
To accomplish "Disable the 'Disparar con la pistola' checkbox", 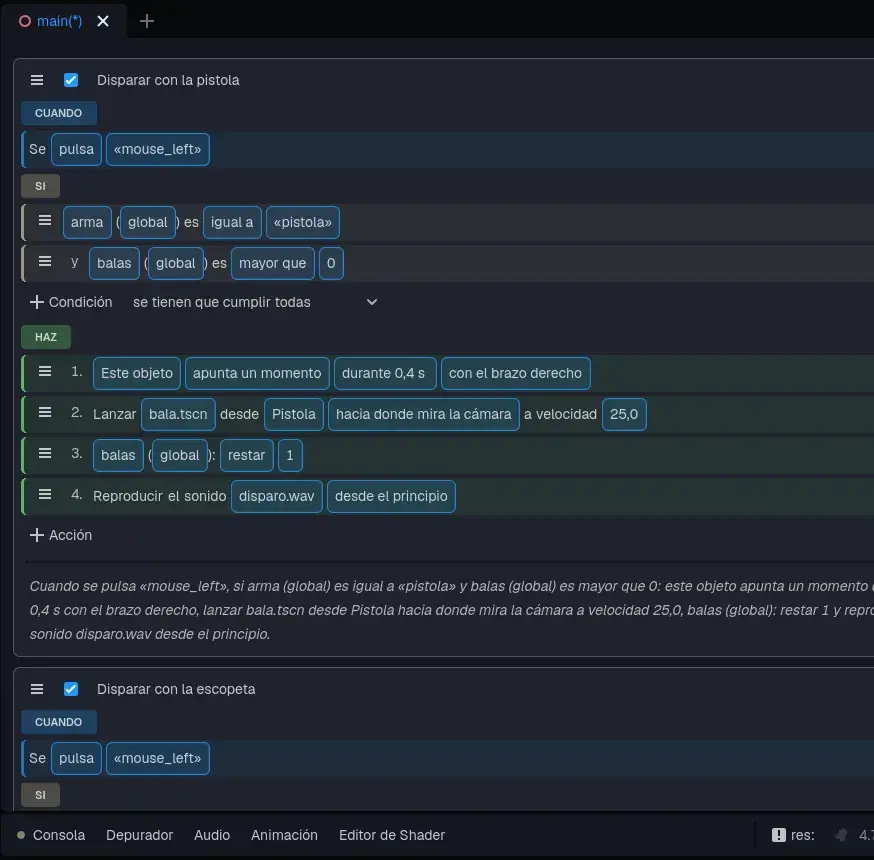I will coord(71,80).
